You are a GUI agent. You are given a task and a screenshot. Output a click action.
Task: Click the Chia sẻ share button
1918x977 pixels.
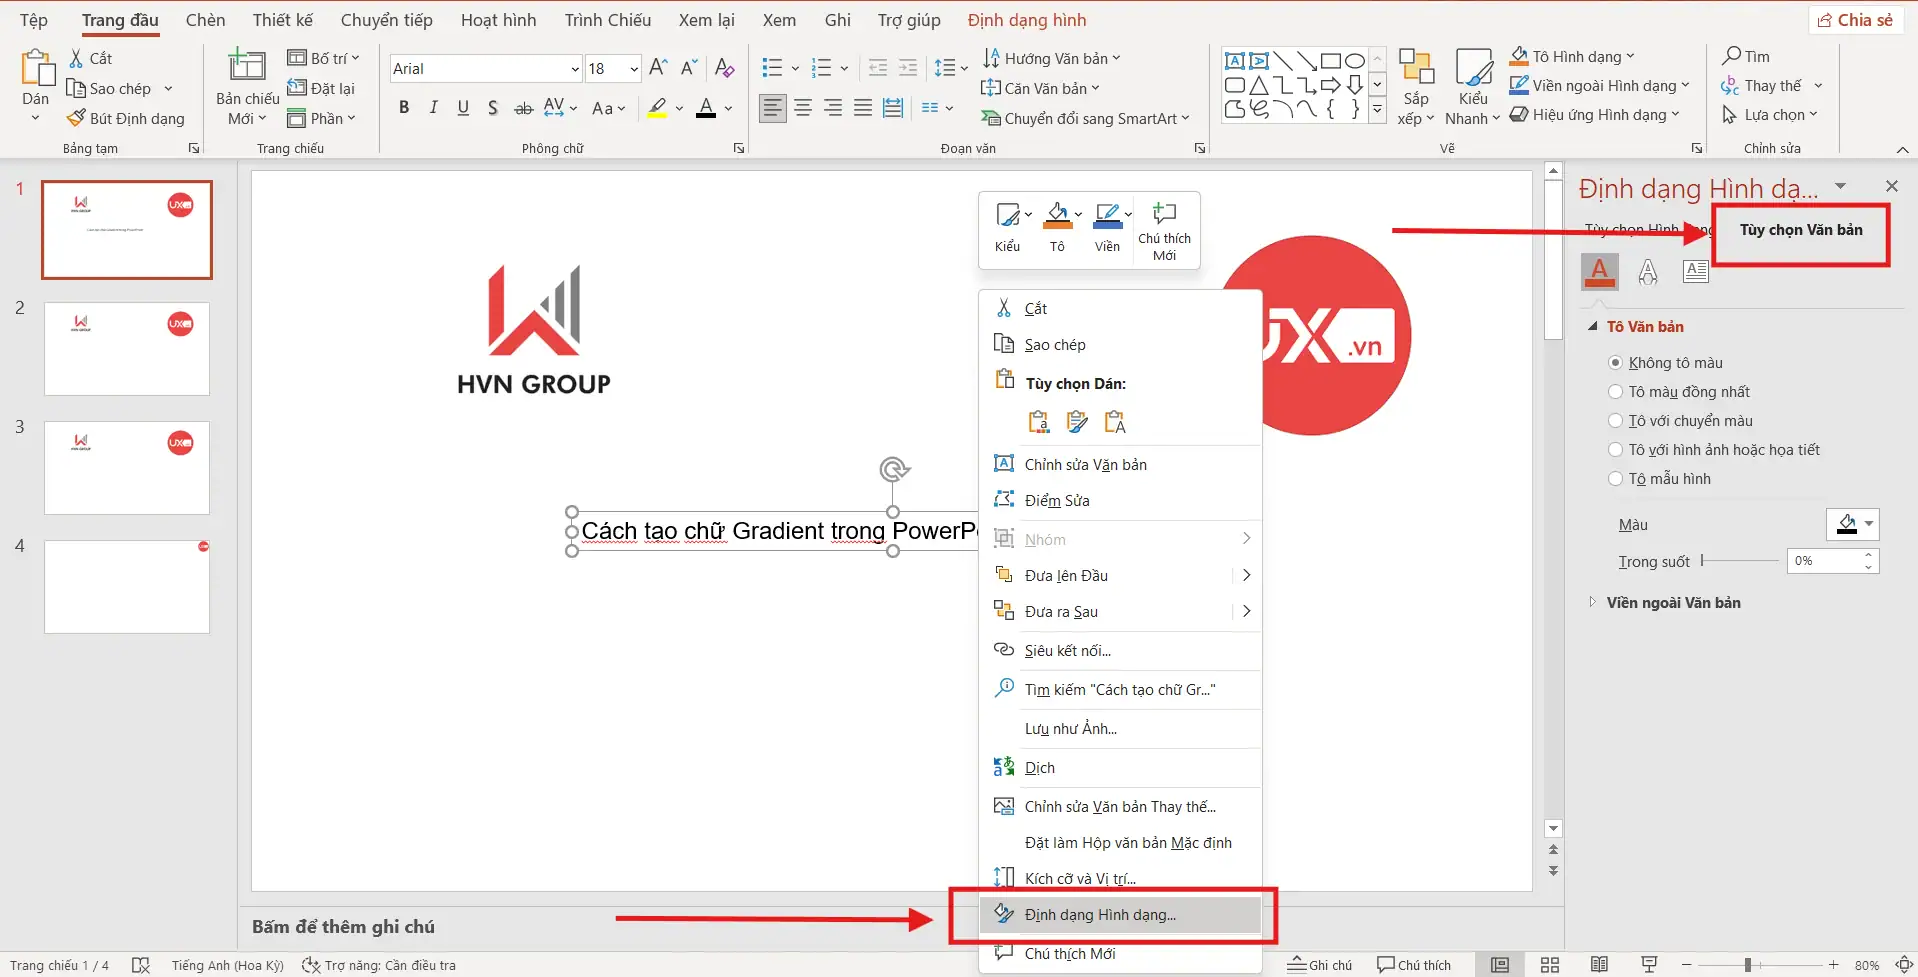1855,20
